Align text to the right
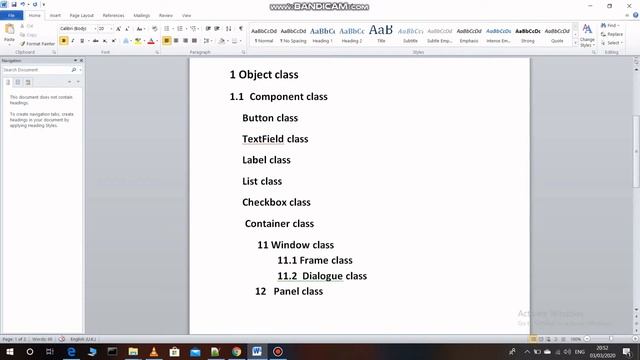 (185, 41)
